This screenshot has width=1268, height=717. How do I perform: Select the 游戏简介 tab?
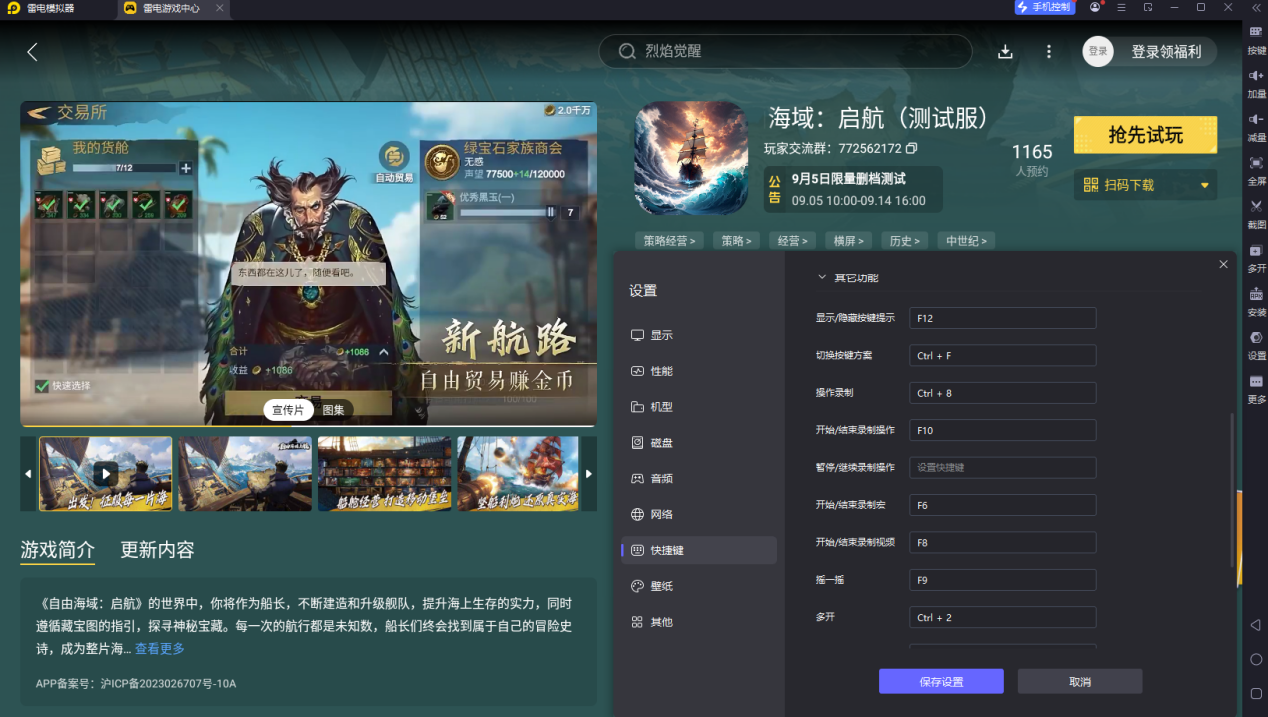click(x=58, y=550)
